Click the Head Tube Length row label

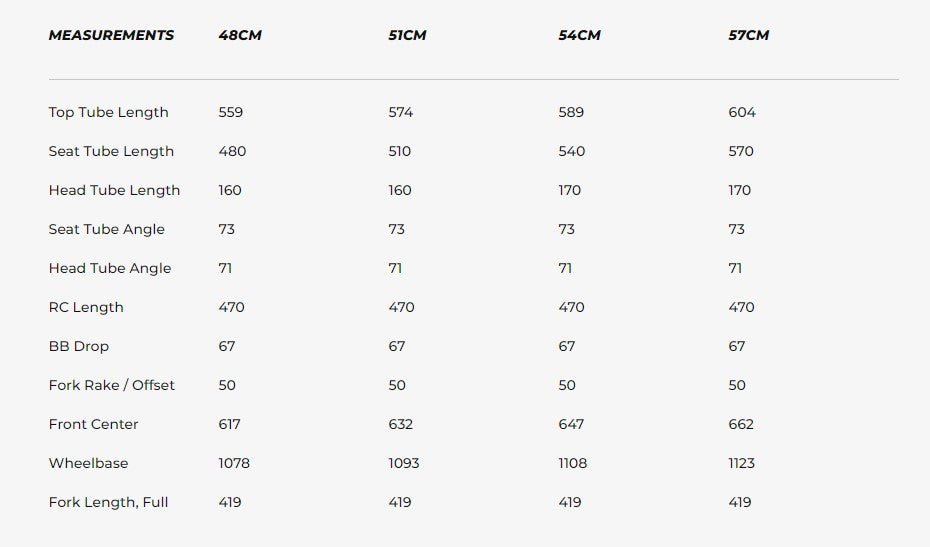[x=114, y=190]
